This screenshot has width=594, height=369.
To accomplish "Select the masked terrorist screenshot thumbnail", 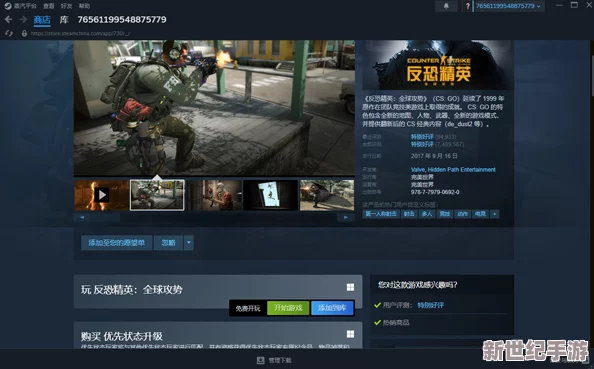I will click(x=214, y=195).
